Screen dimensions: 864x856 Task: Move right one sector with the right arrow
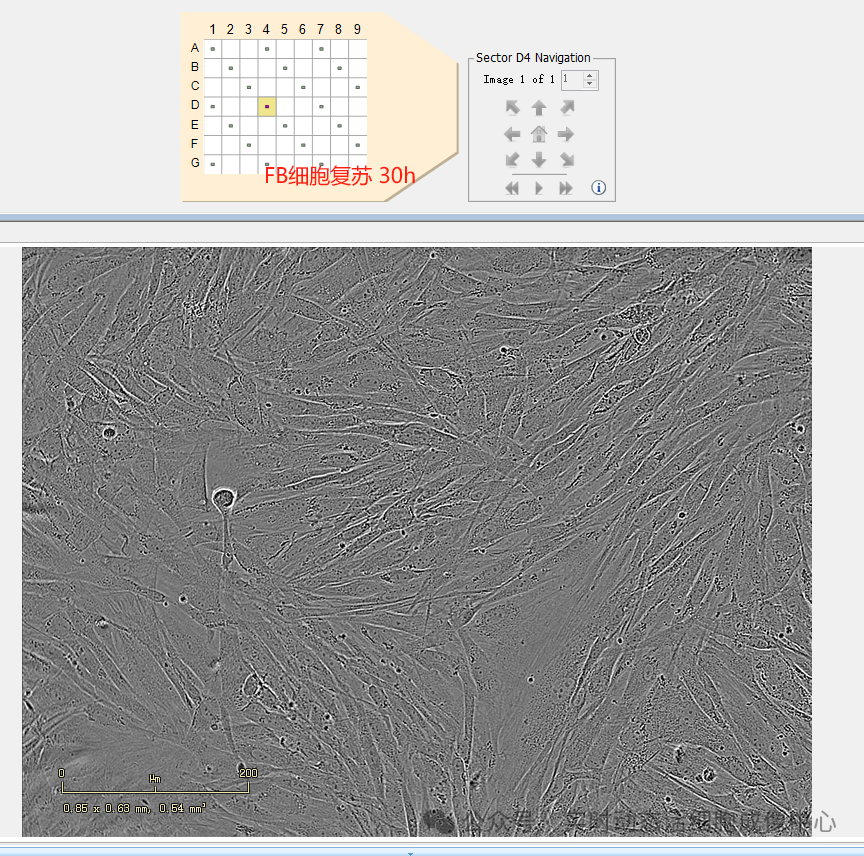pos(566,134)
